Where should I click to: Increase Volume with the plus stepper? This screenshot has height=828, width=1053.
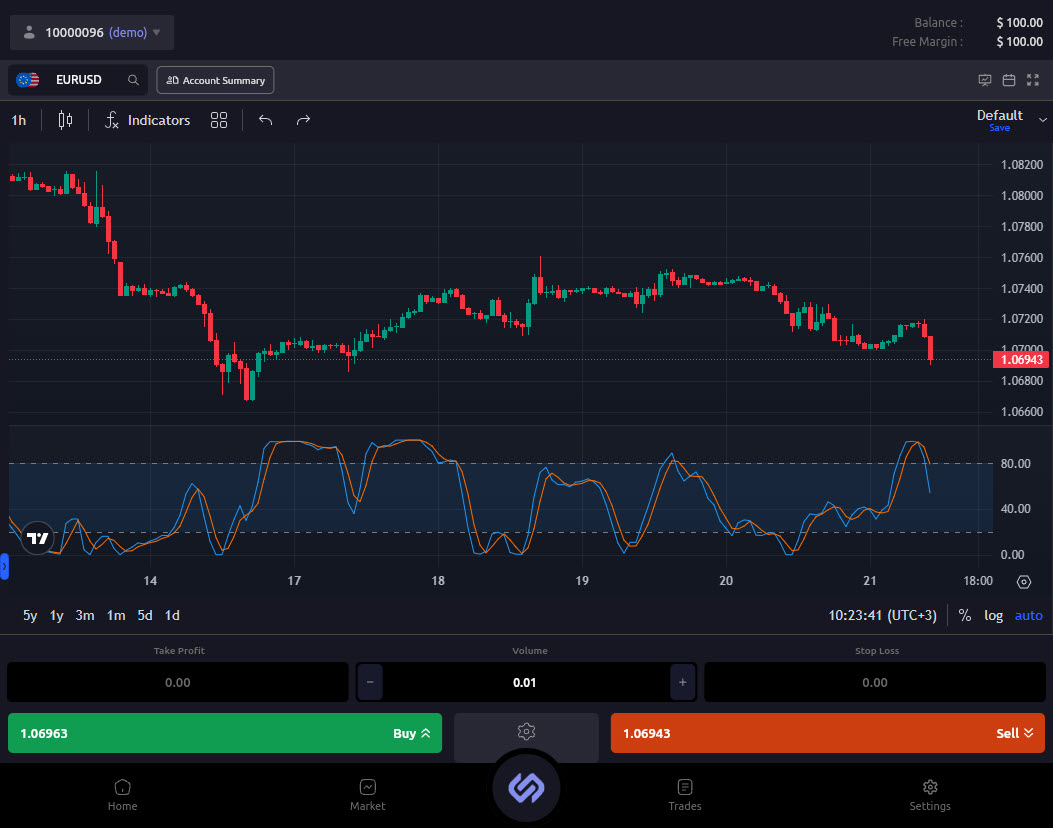(681, 682)
